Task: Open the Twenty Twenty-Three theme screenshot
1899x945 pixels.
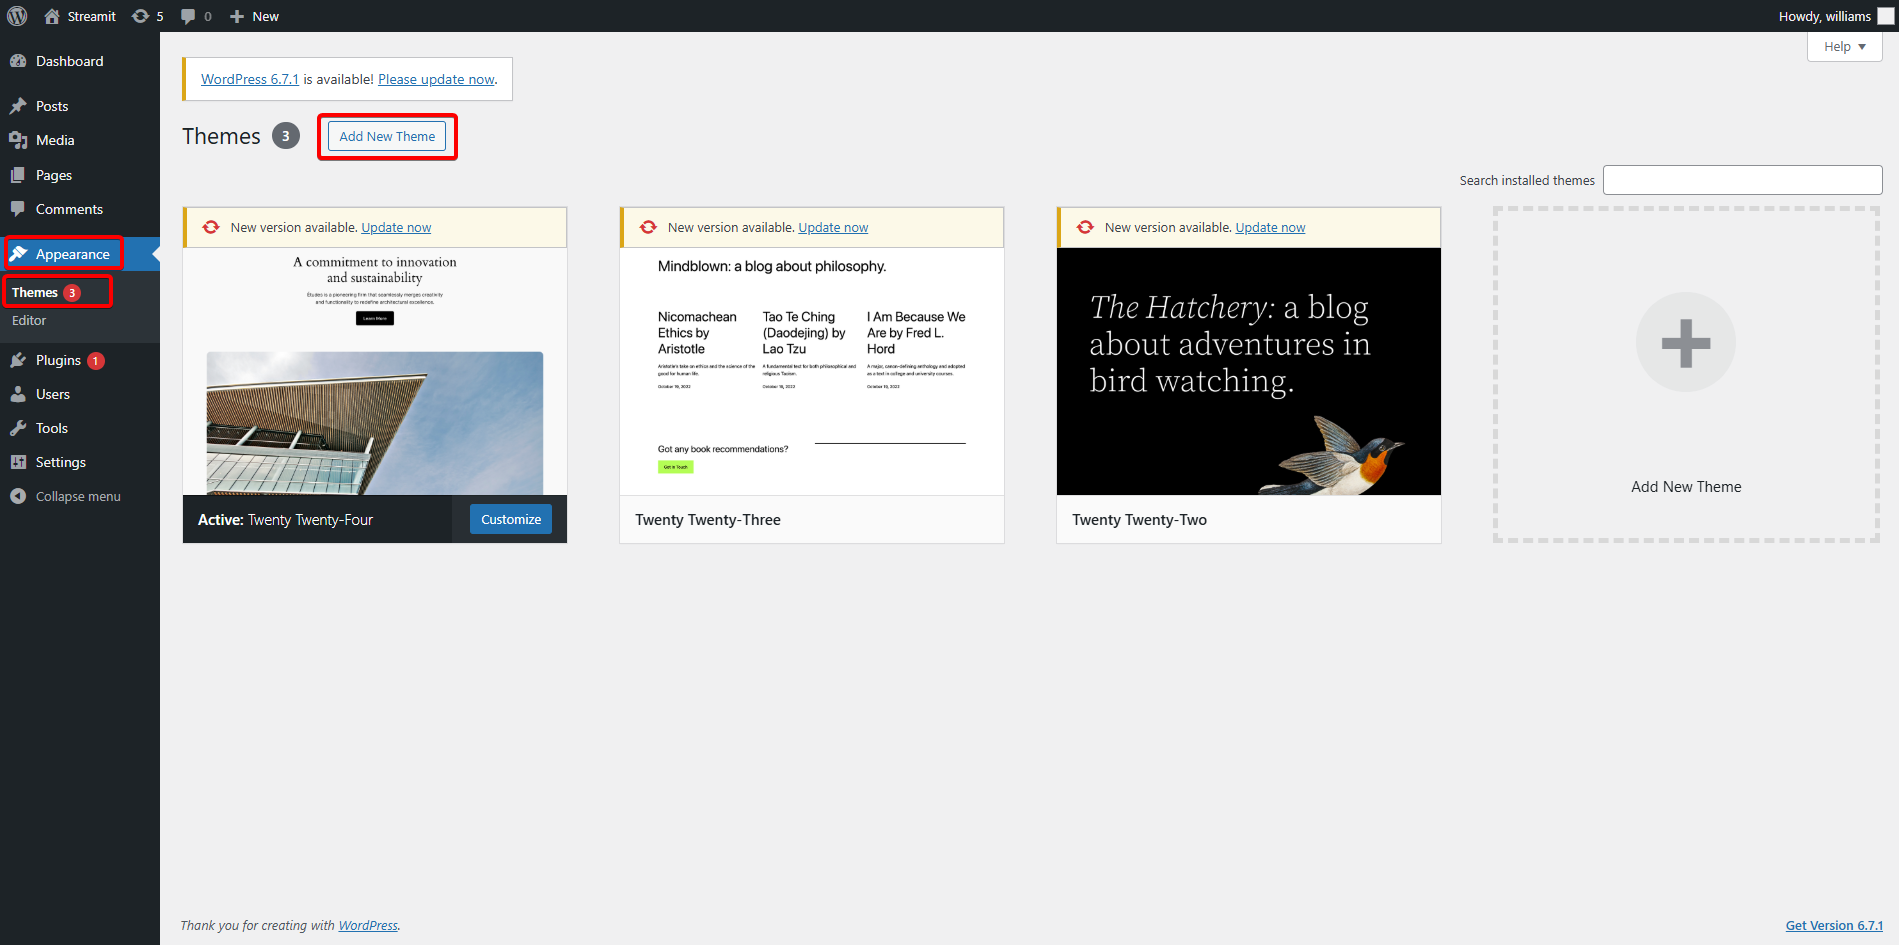Action: coord(812,371)
